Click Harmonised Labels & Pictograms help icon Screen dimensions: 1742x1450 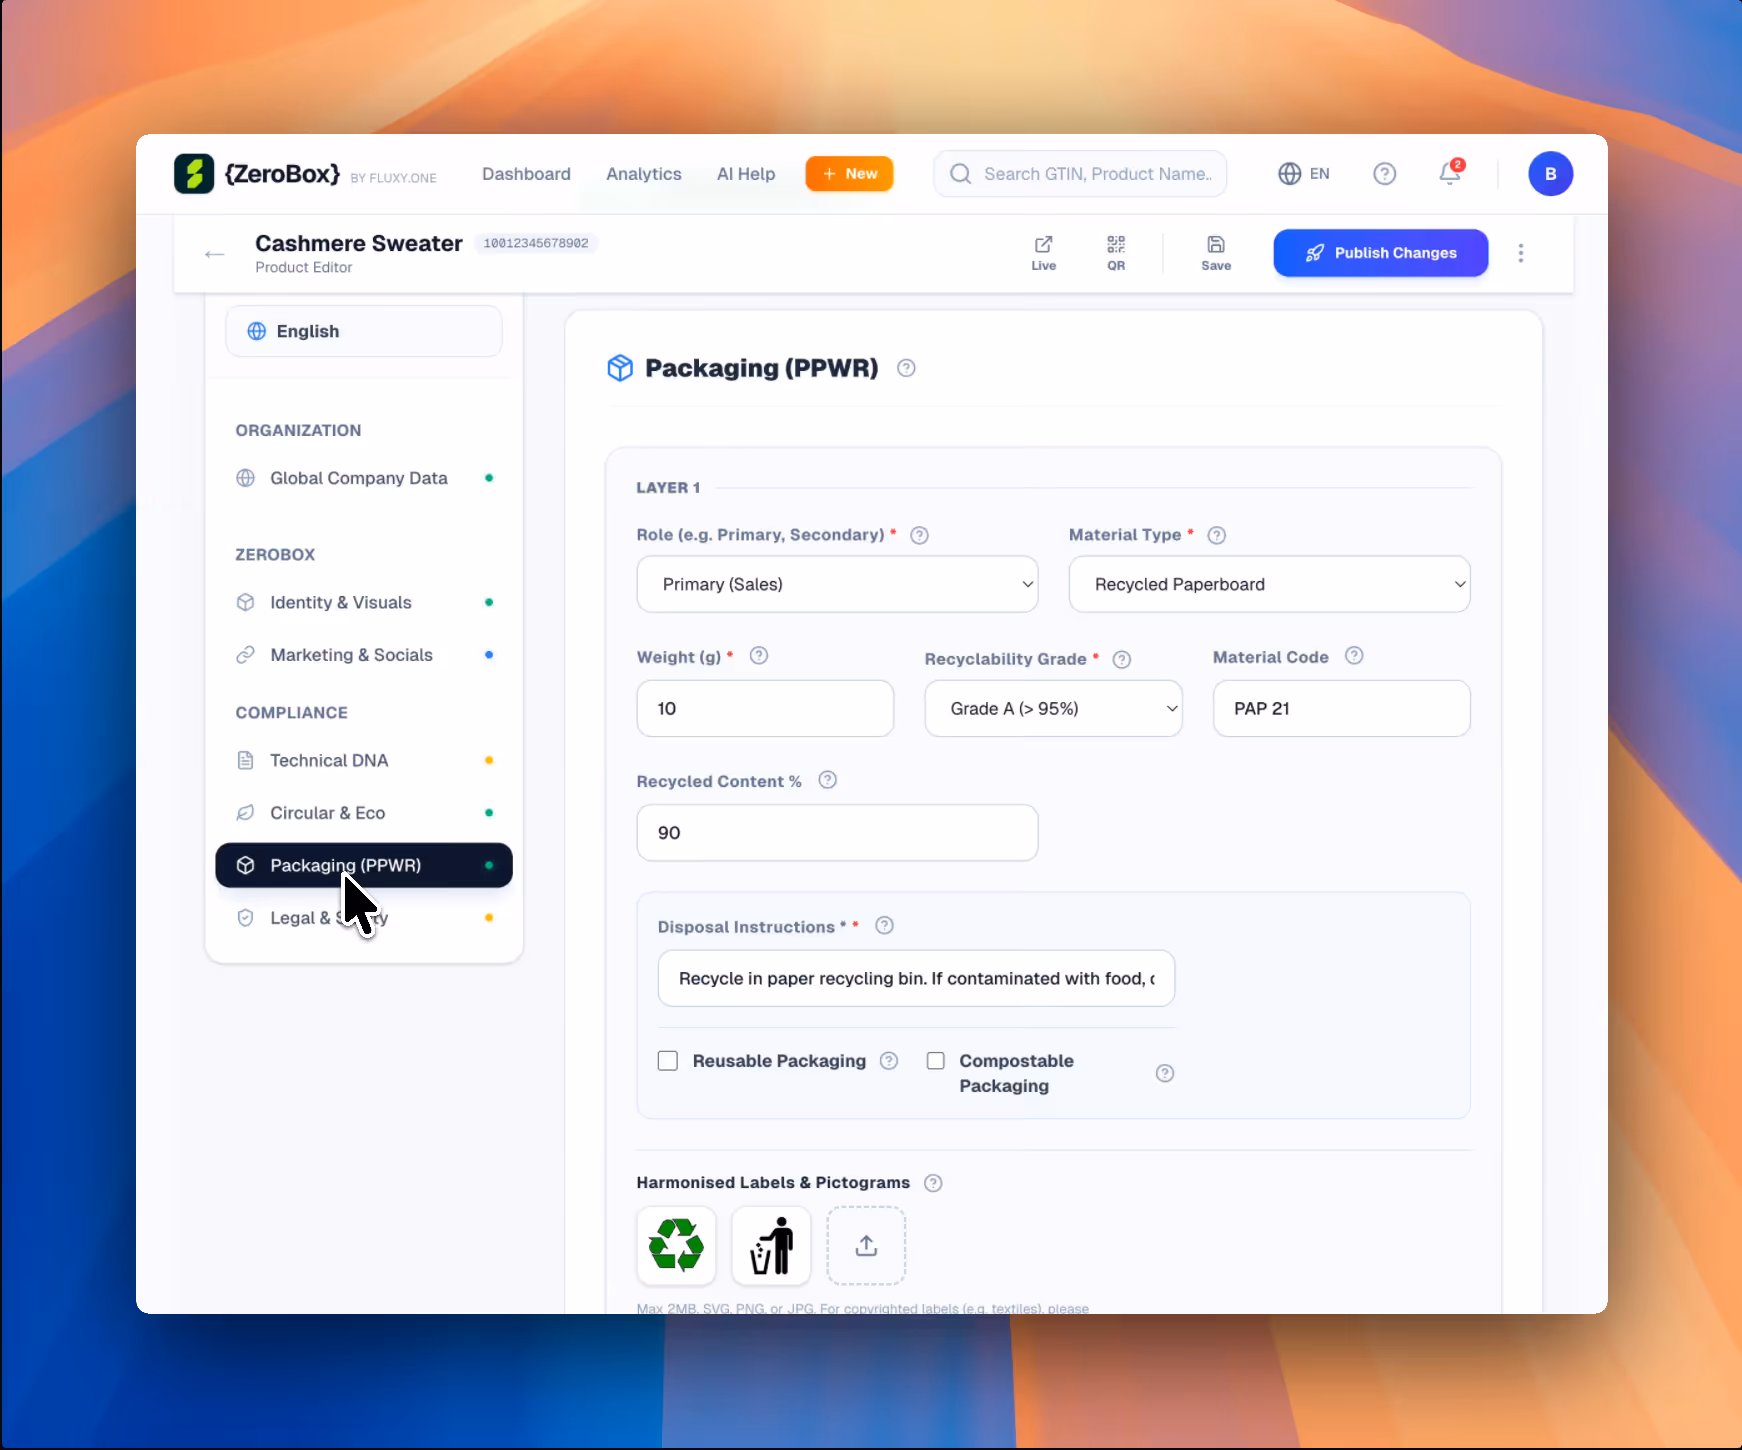pos(933,1183)
